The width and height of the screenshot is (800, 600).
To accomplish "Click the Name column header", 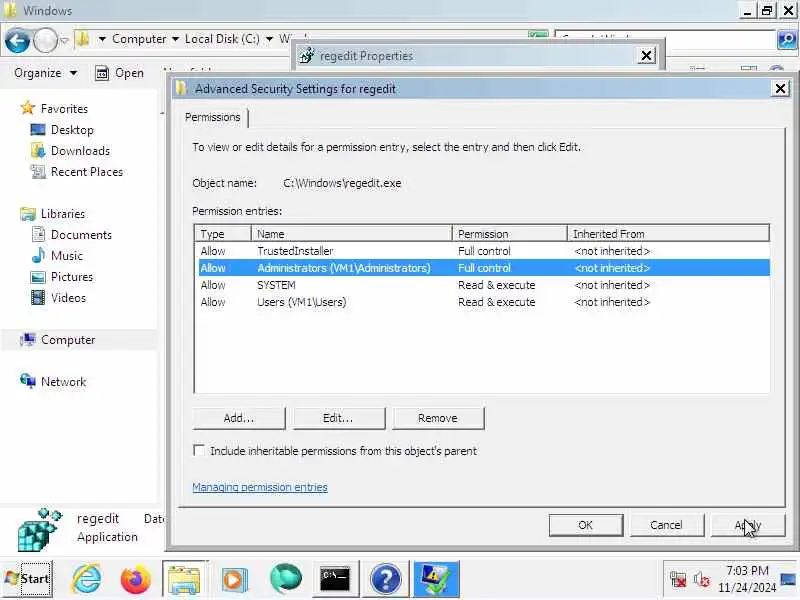I will point(352,234).
